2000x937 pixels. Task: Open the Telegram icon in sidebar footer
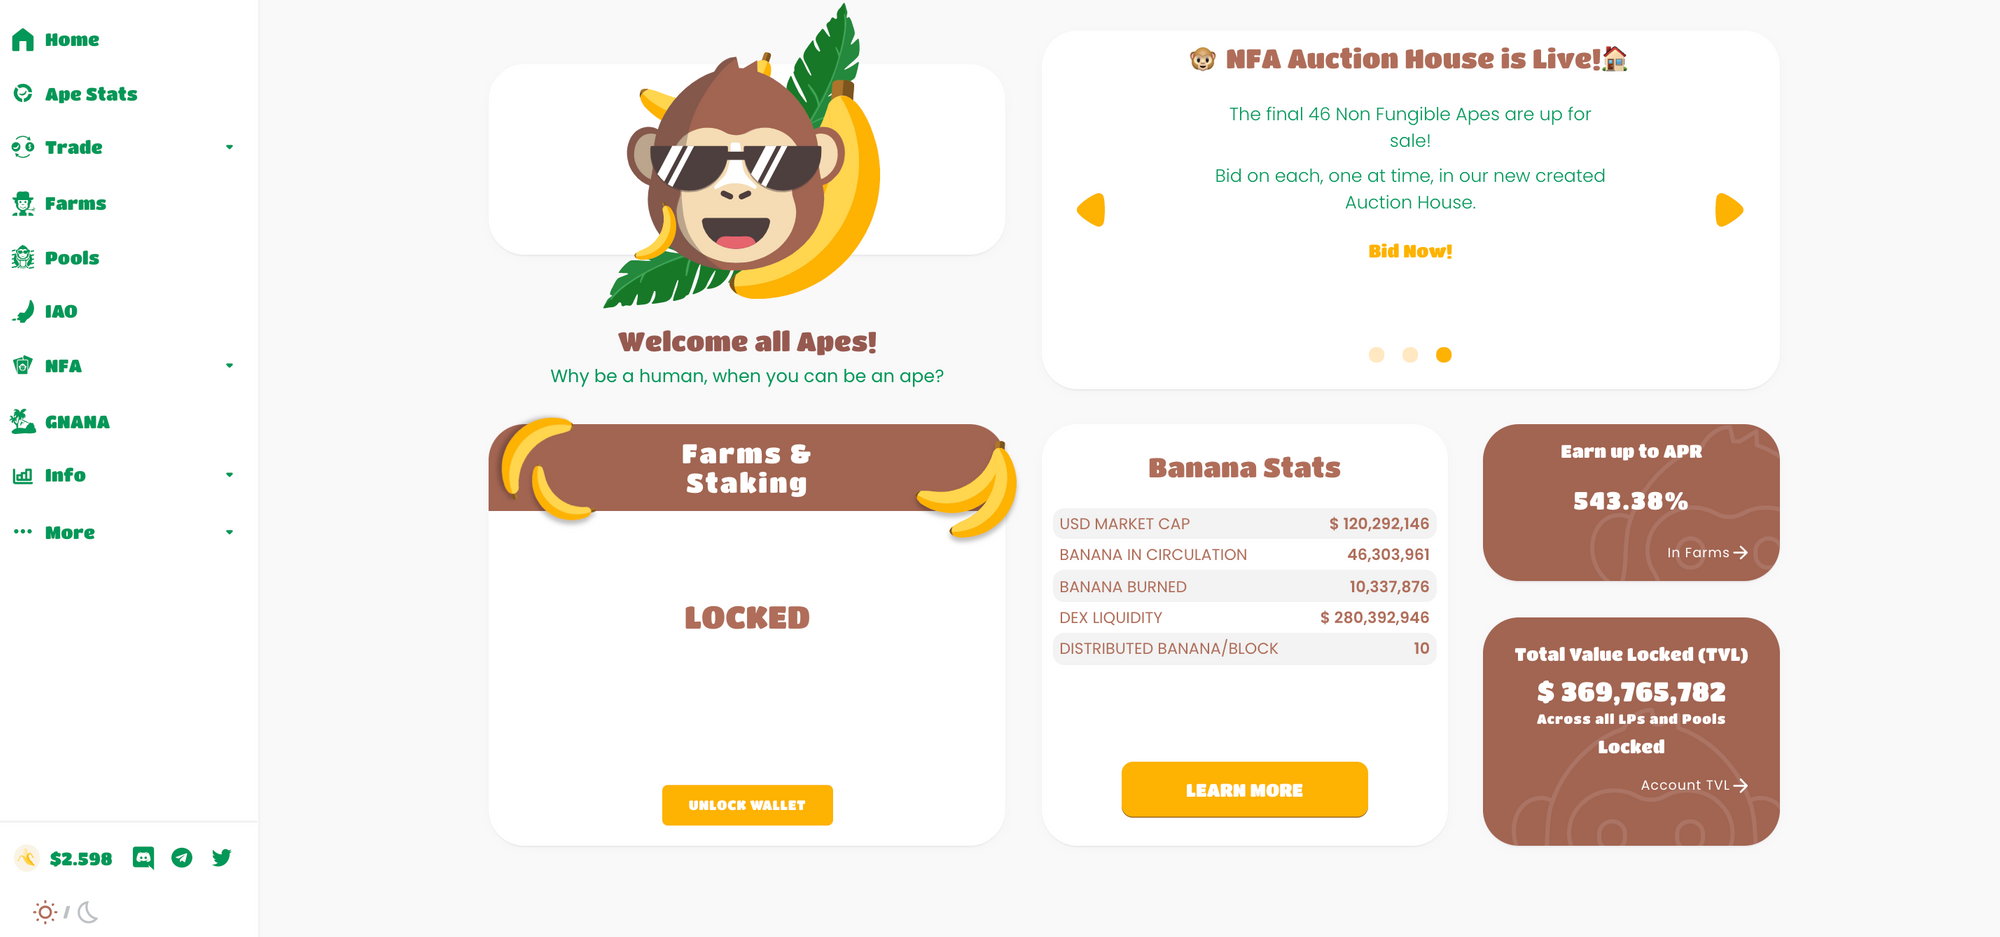[x=182, y=858]
